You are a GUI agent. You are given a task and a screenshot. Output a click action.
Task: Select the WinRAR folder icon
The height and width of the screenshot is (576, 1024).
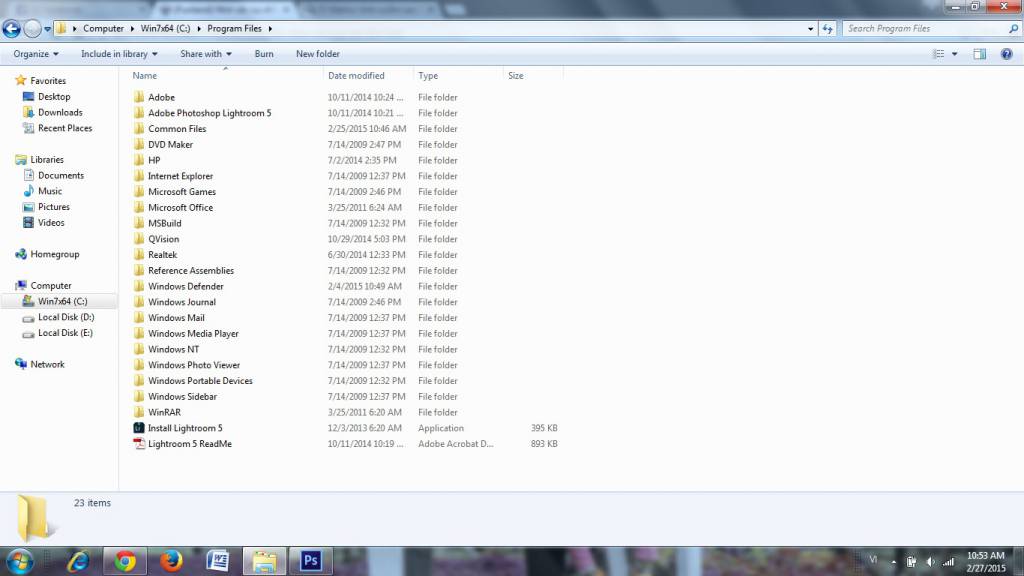[x=138, y=412]
